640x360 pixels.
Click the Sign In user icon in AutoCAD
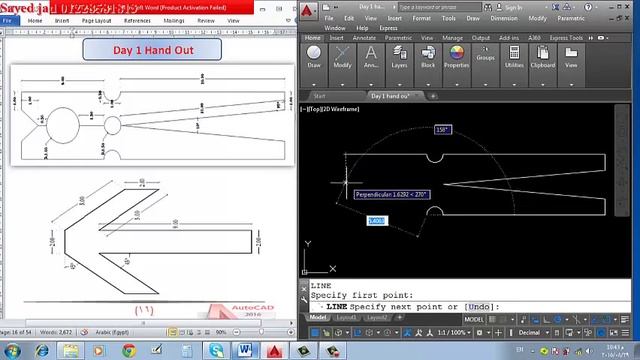point(499,7)
